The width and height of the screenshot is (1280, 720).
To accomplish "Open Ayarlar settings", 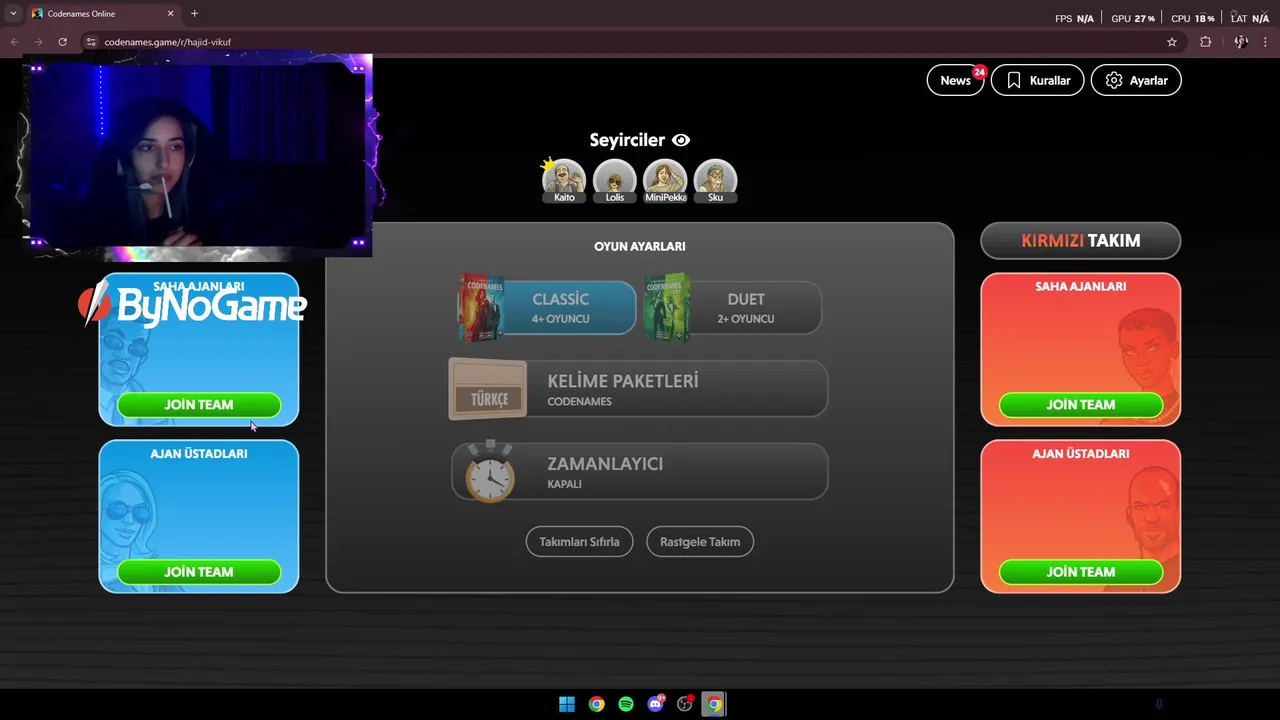I will tap(1136, 80).
